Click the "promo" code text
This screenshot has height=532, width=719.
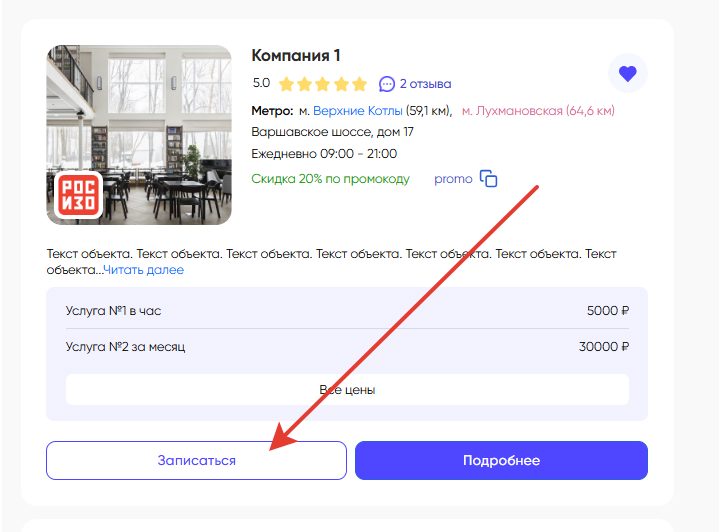(x=453, y=179)
